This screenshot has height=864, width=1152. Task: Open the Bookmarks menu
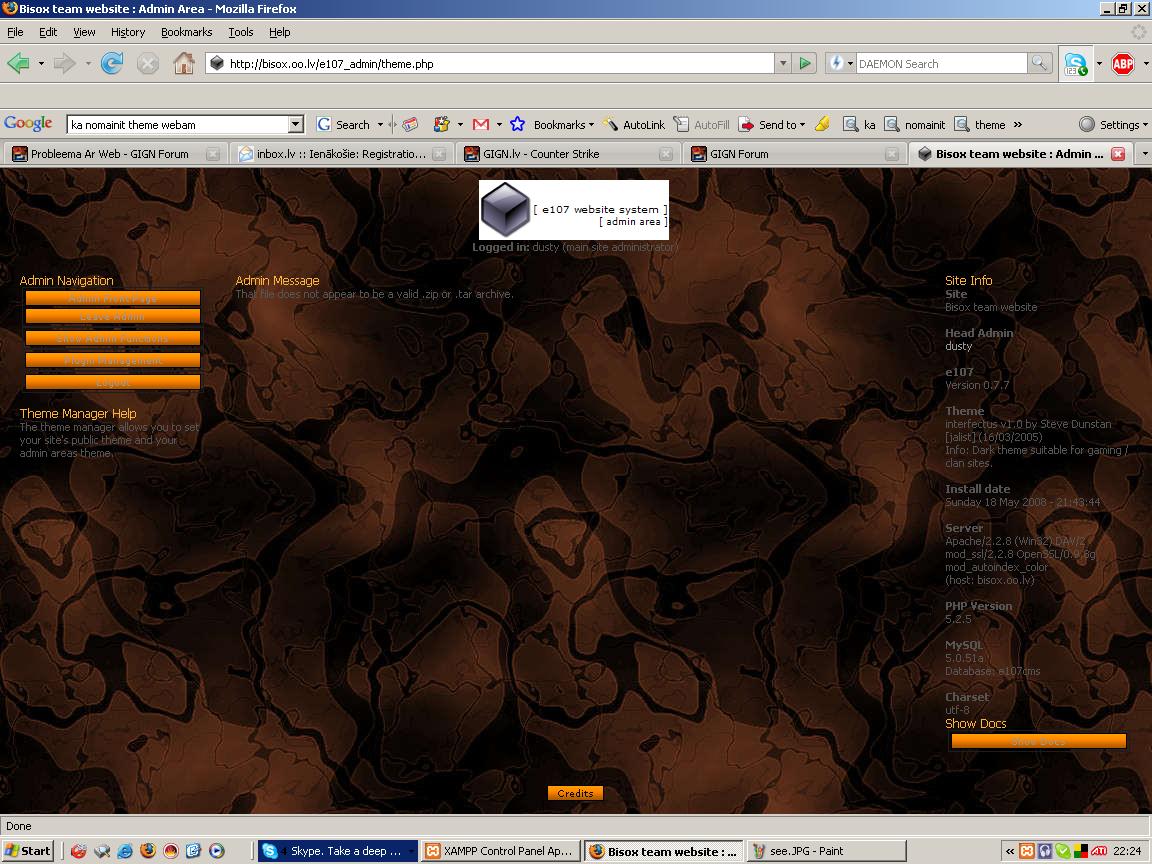tap(186, 32)
